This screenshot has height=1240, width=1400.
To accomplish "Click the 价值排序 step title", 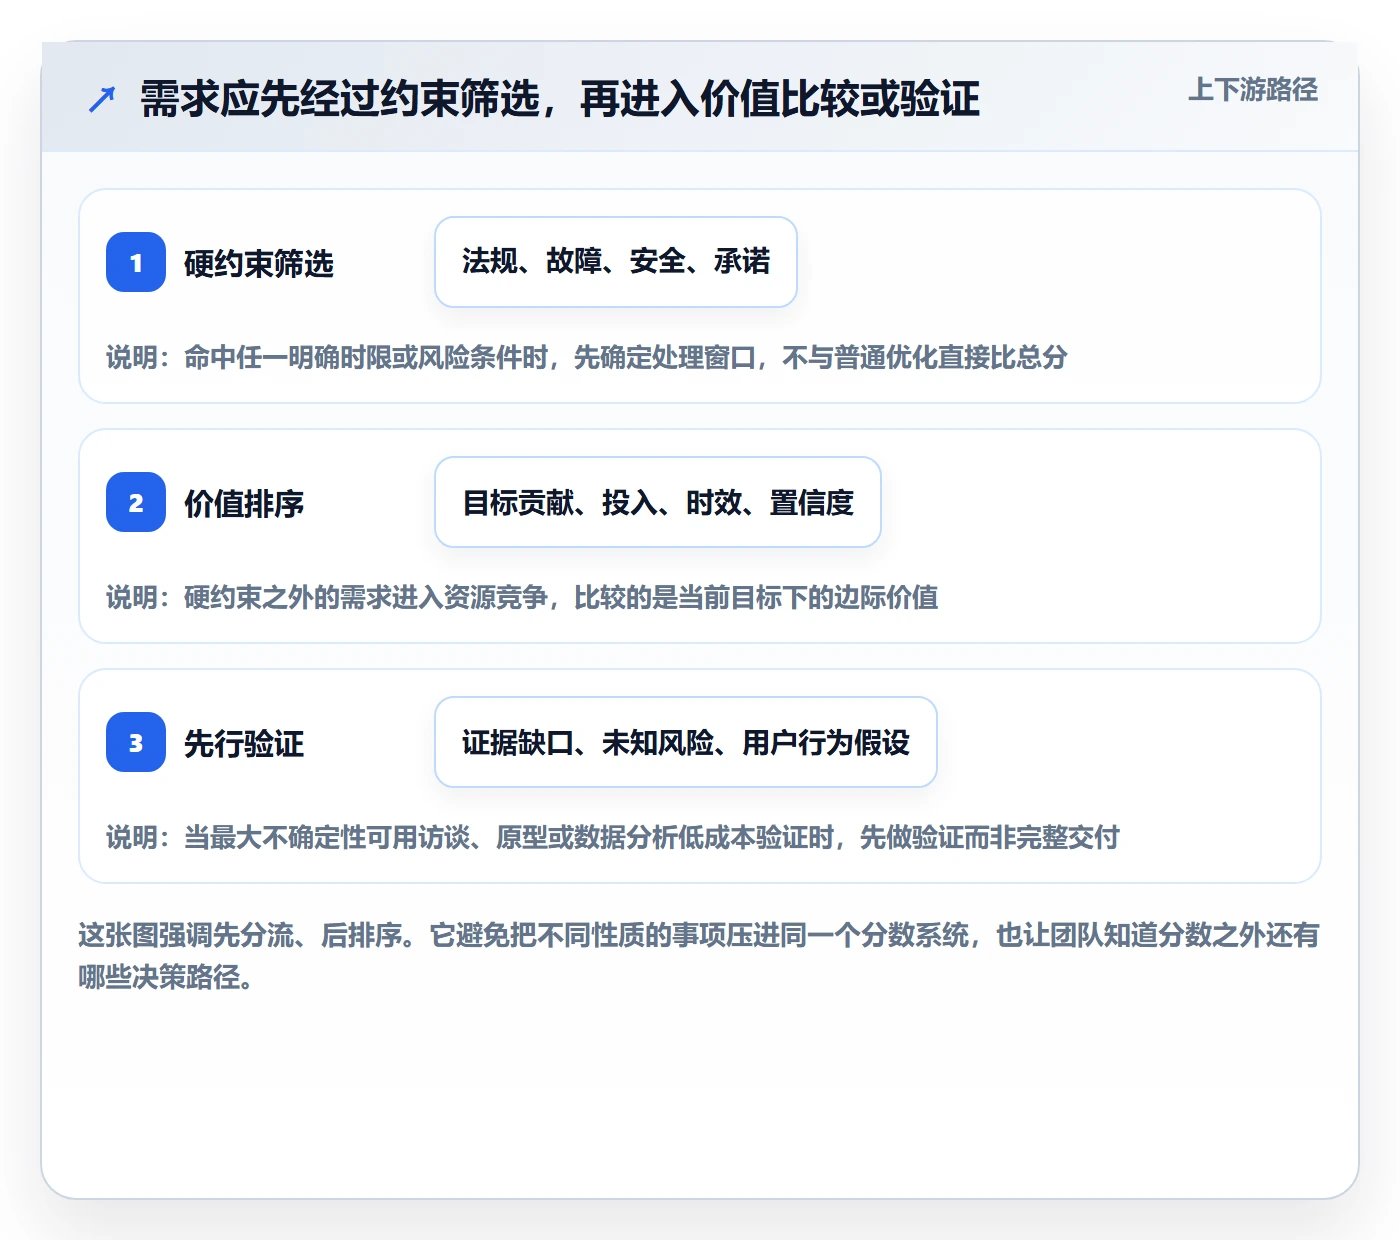I will point(244,504).
